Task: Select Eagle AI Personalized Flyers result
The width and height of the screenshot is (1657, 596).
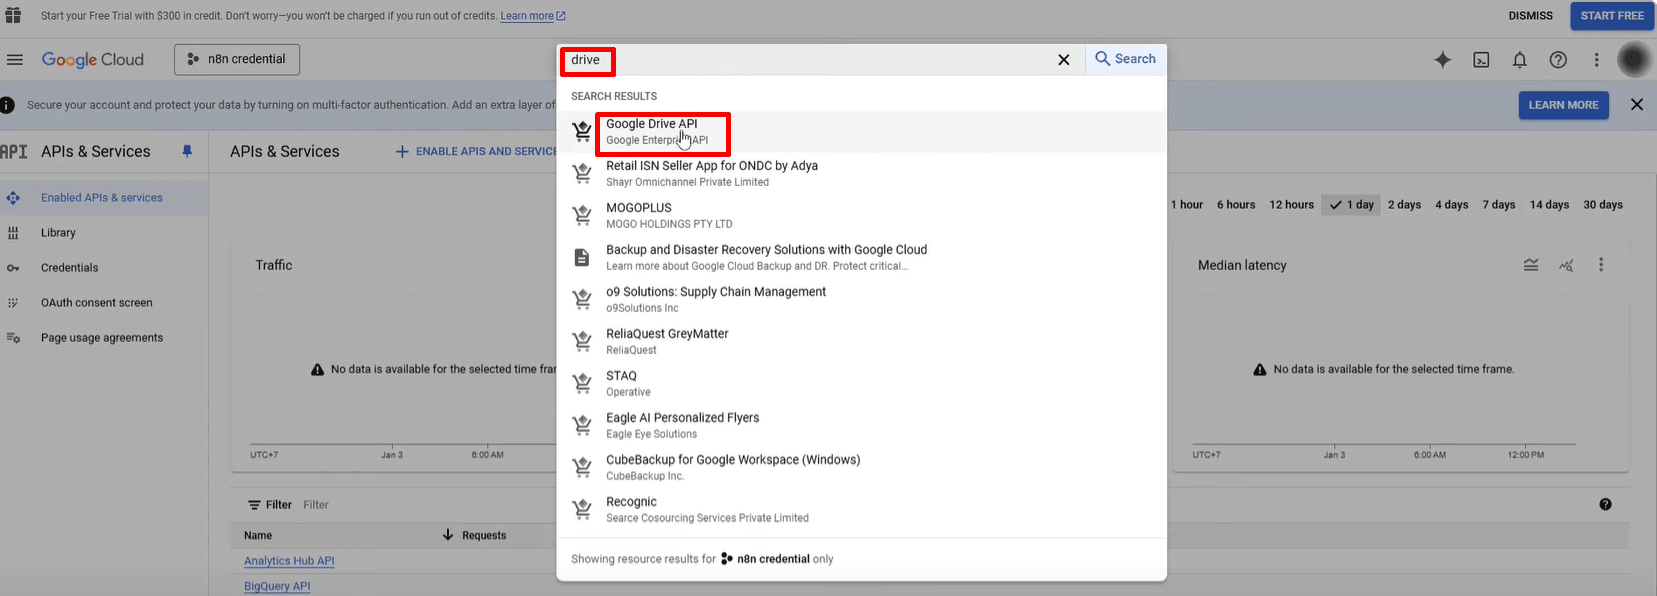Action: pos(861,426)
